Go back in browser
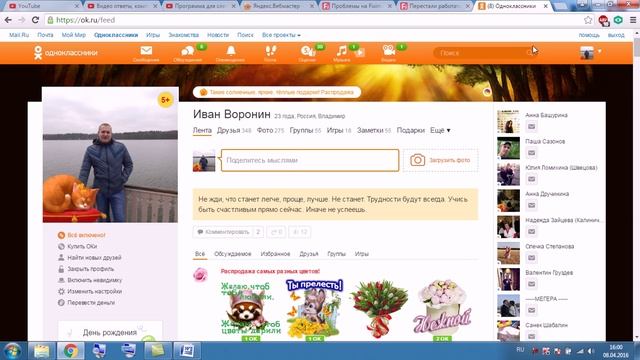 [8, 20]
